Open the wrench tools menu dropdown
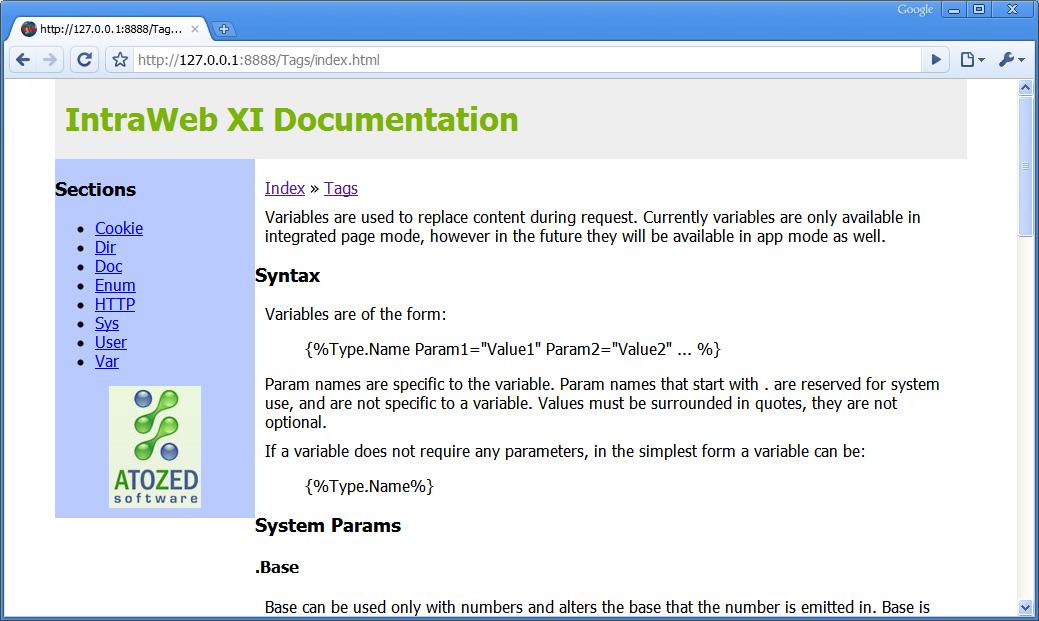The width and height of the screenshot is (1039, 621). tap(1011, 60)
